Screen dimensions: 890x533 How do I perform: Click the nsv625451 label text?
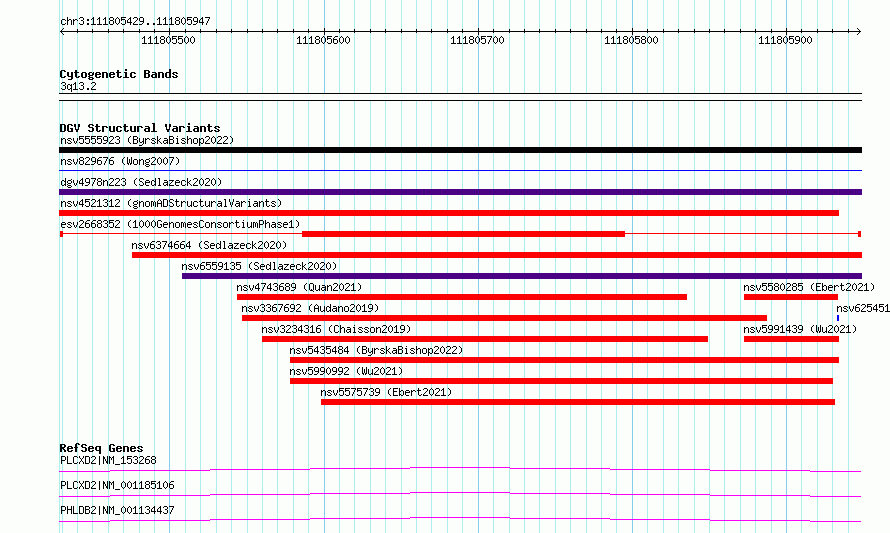point(863,308)
